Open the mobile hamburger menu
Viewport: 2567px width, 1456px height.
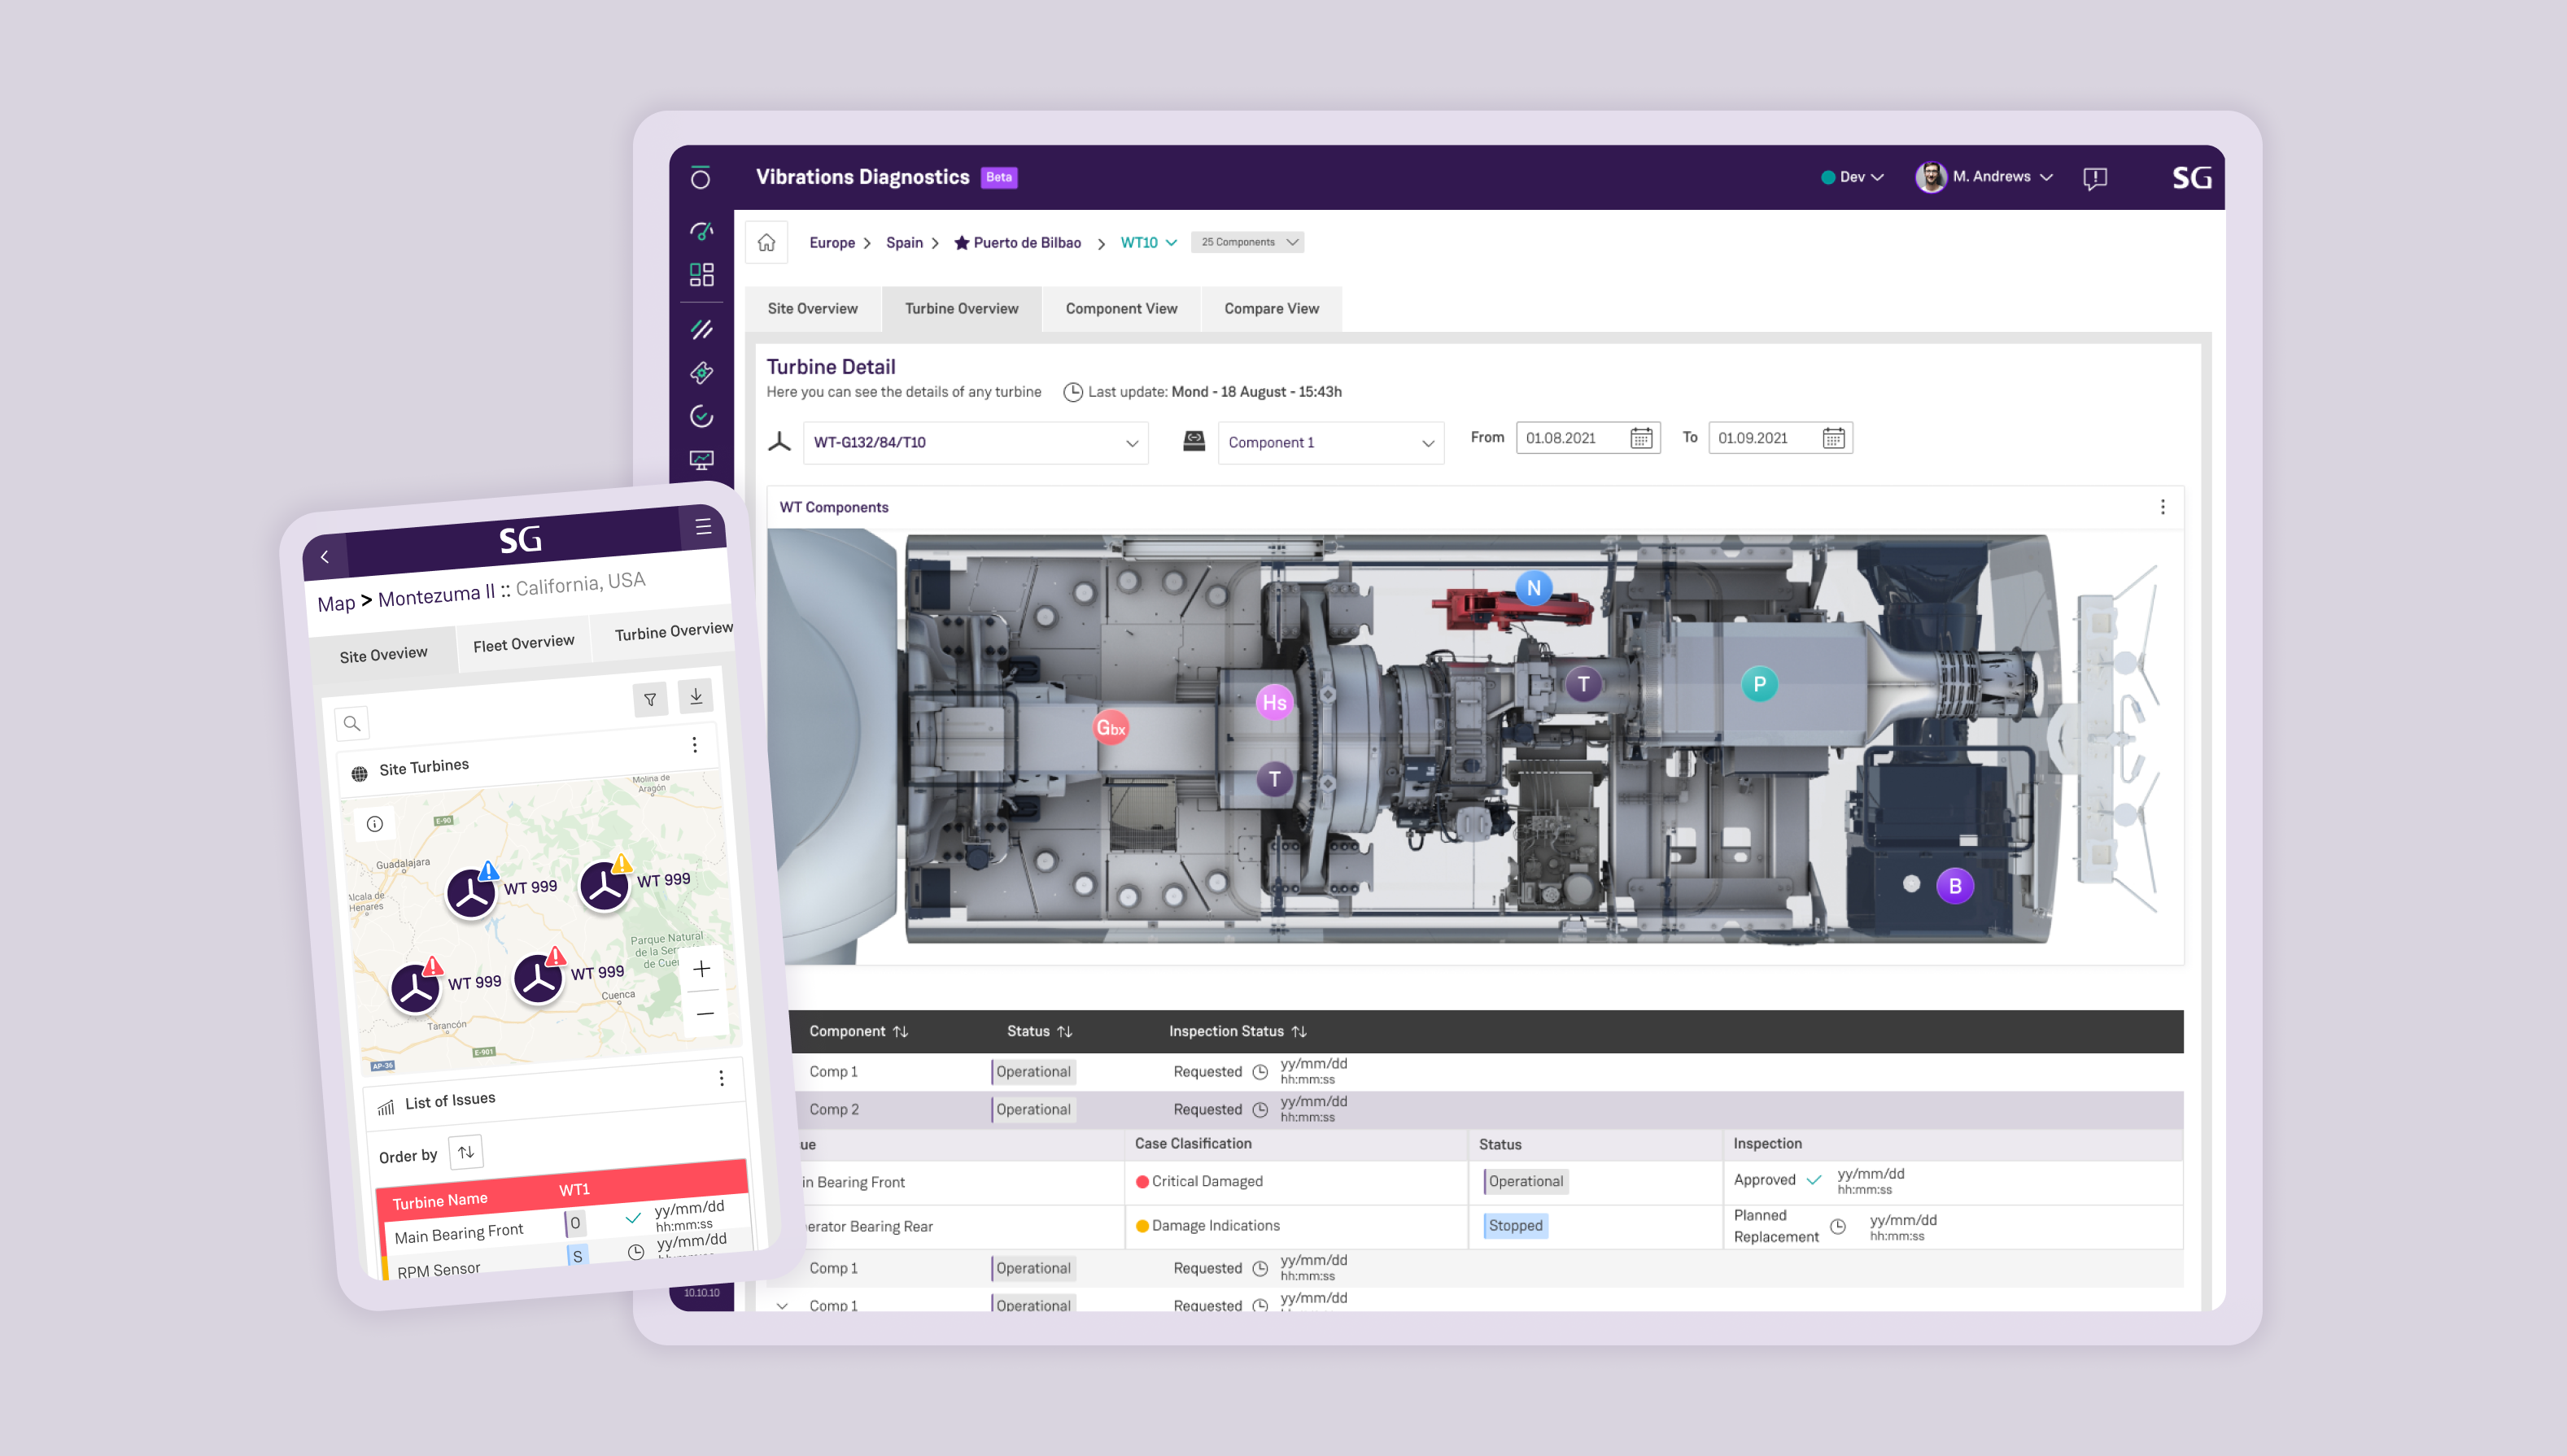(x=703, y=526)
